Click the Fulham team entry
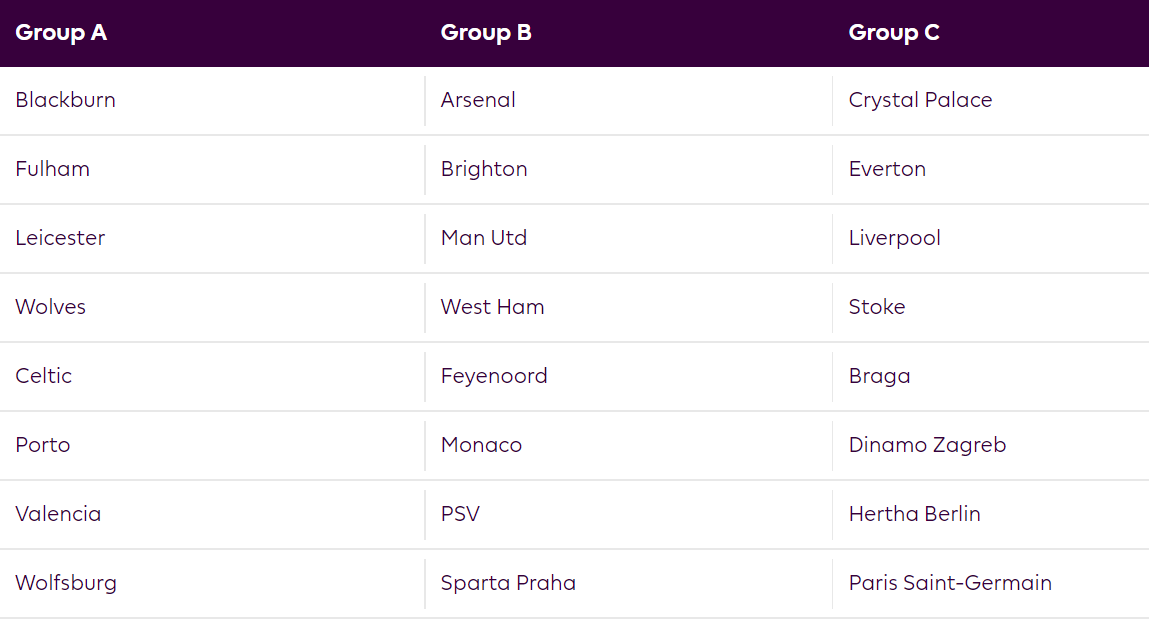 coord(53,169)
